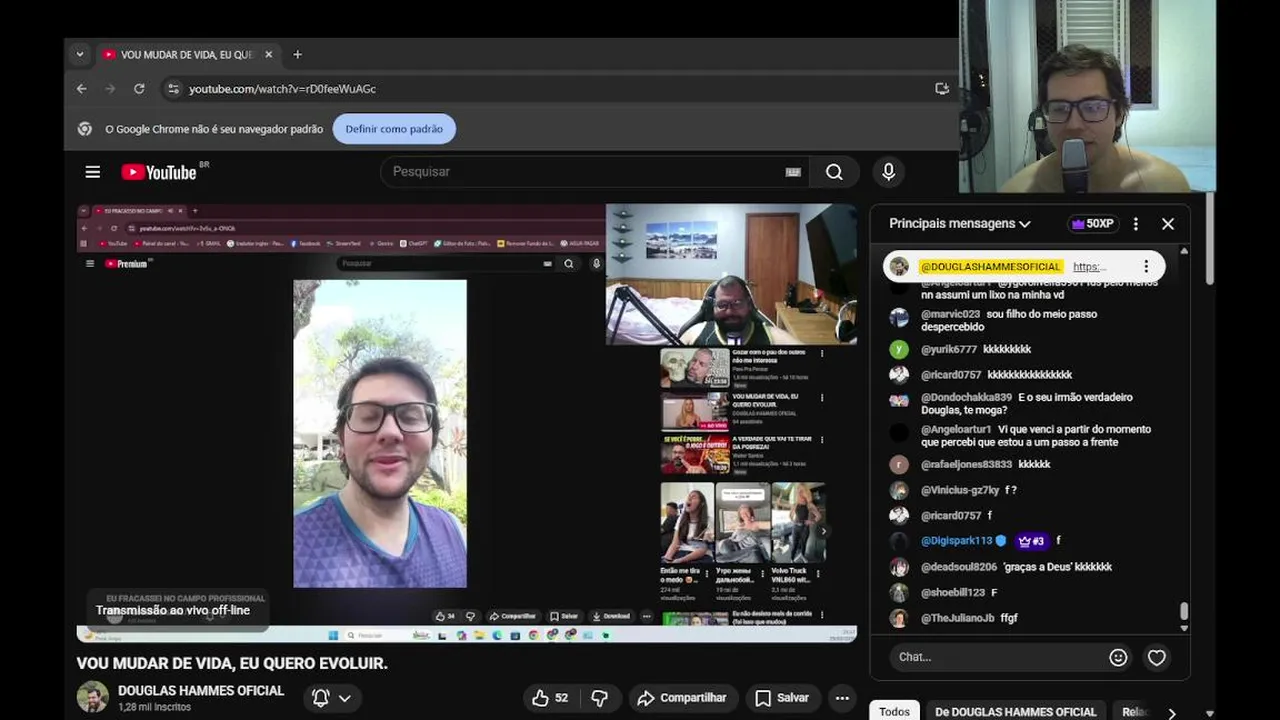Click the channel avatar below the video

(x=93, y=697)
